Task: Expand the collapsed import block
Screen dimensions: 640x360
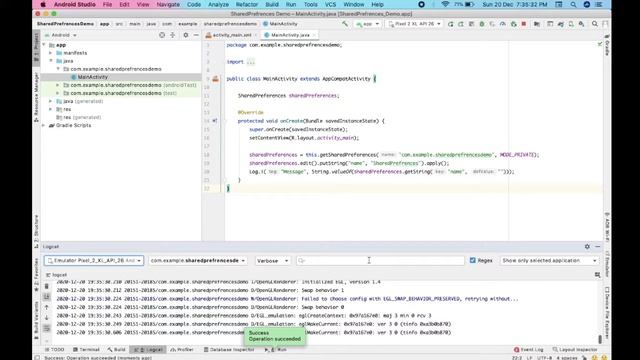Action: [x=250, y=62]
